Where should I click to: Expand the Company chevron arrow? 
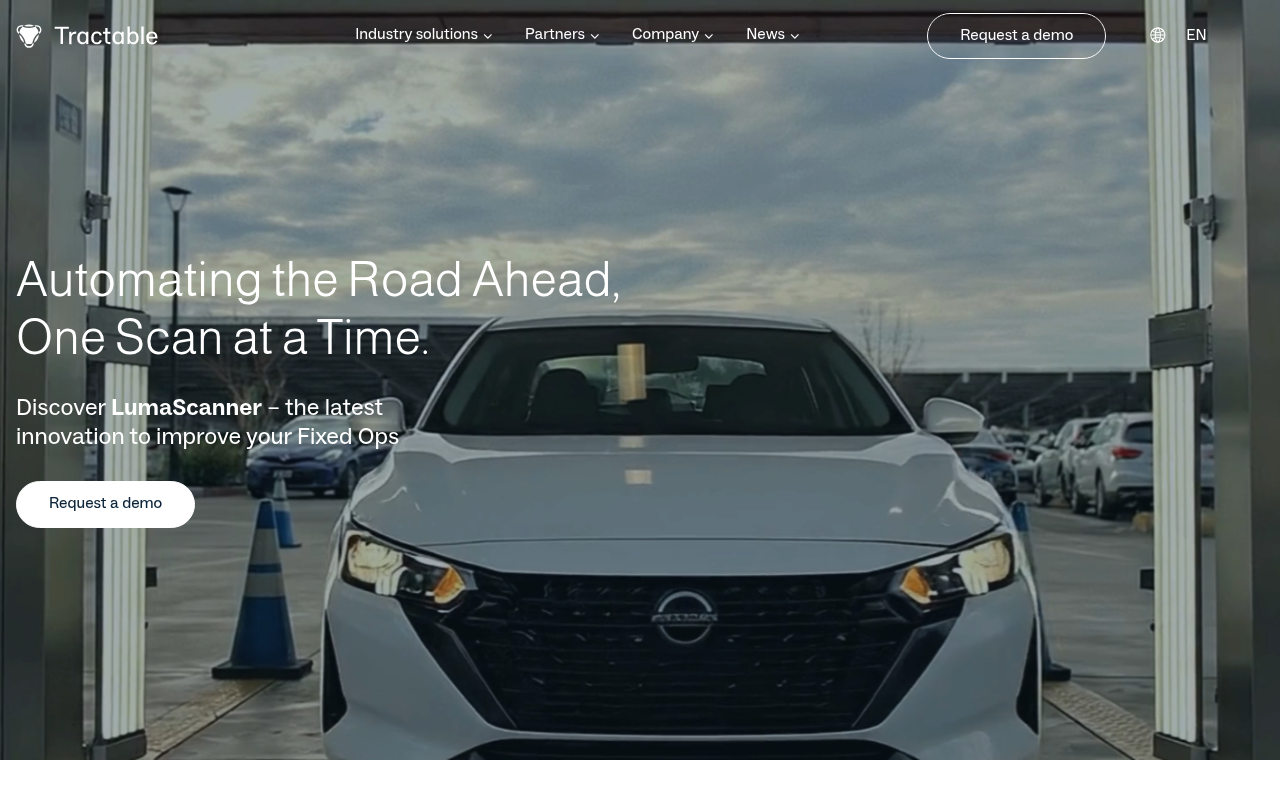pyautogui.click(x=709, y=36)
